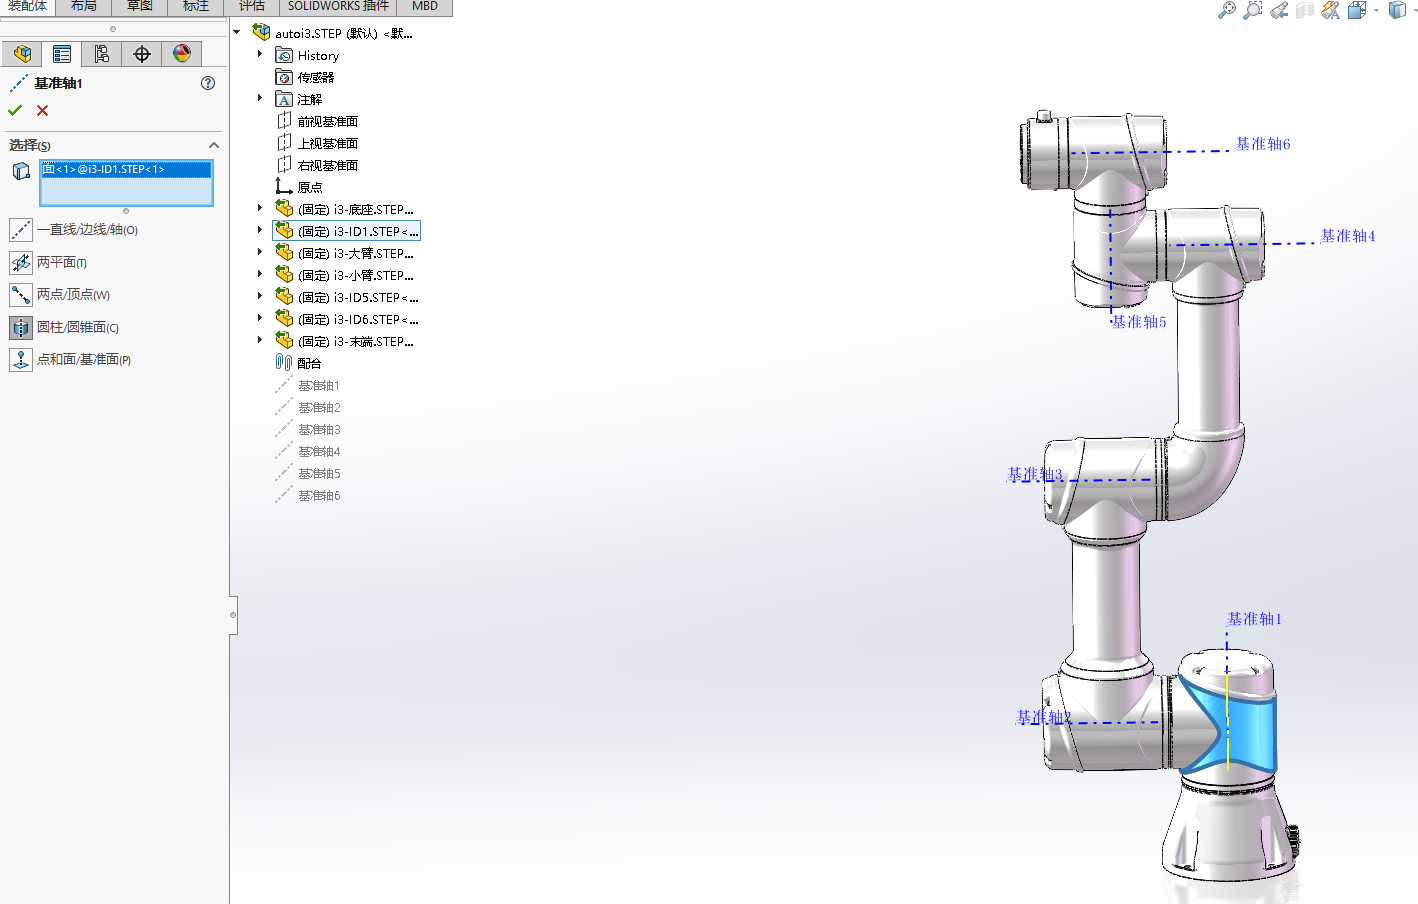Select 基准轴2 in the feature tree
Image resolution: width=1418 pixels, height=904 pixels.
(x=308, y=407)
